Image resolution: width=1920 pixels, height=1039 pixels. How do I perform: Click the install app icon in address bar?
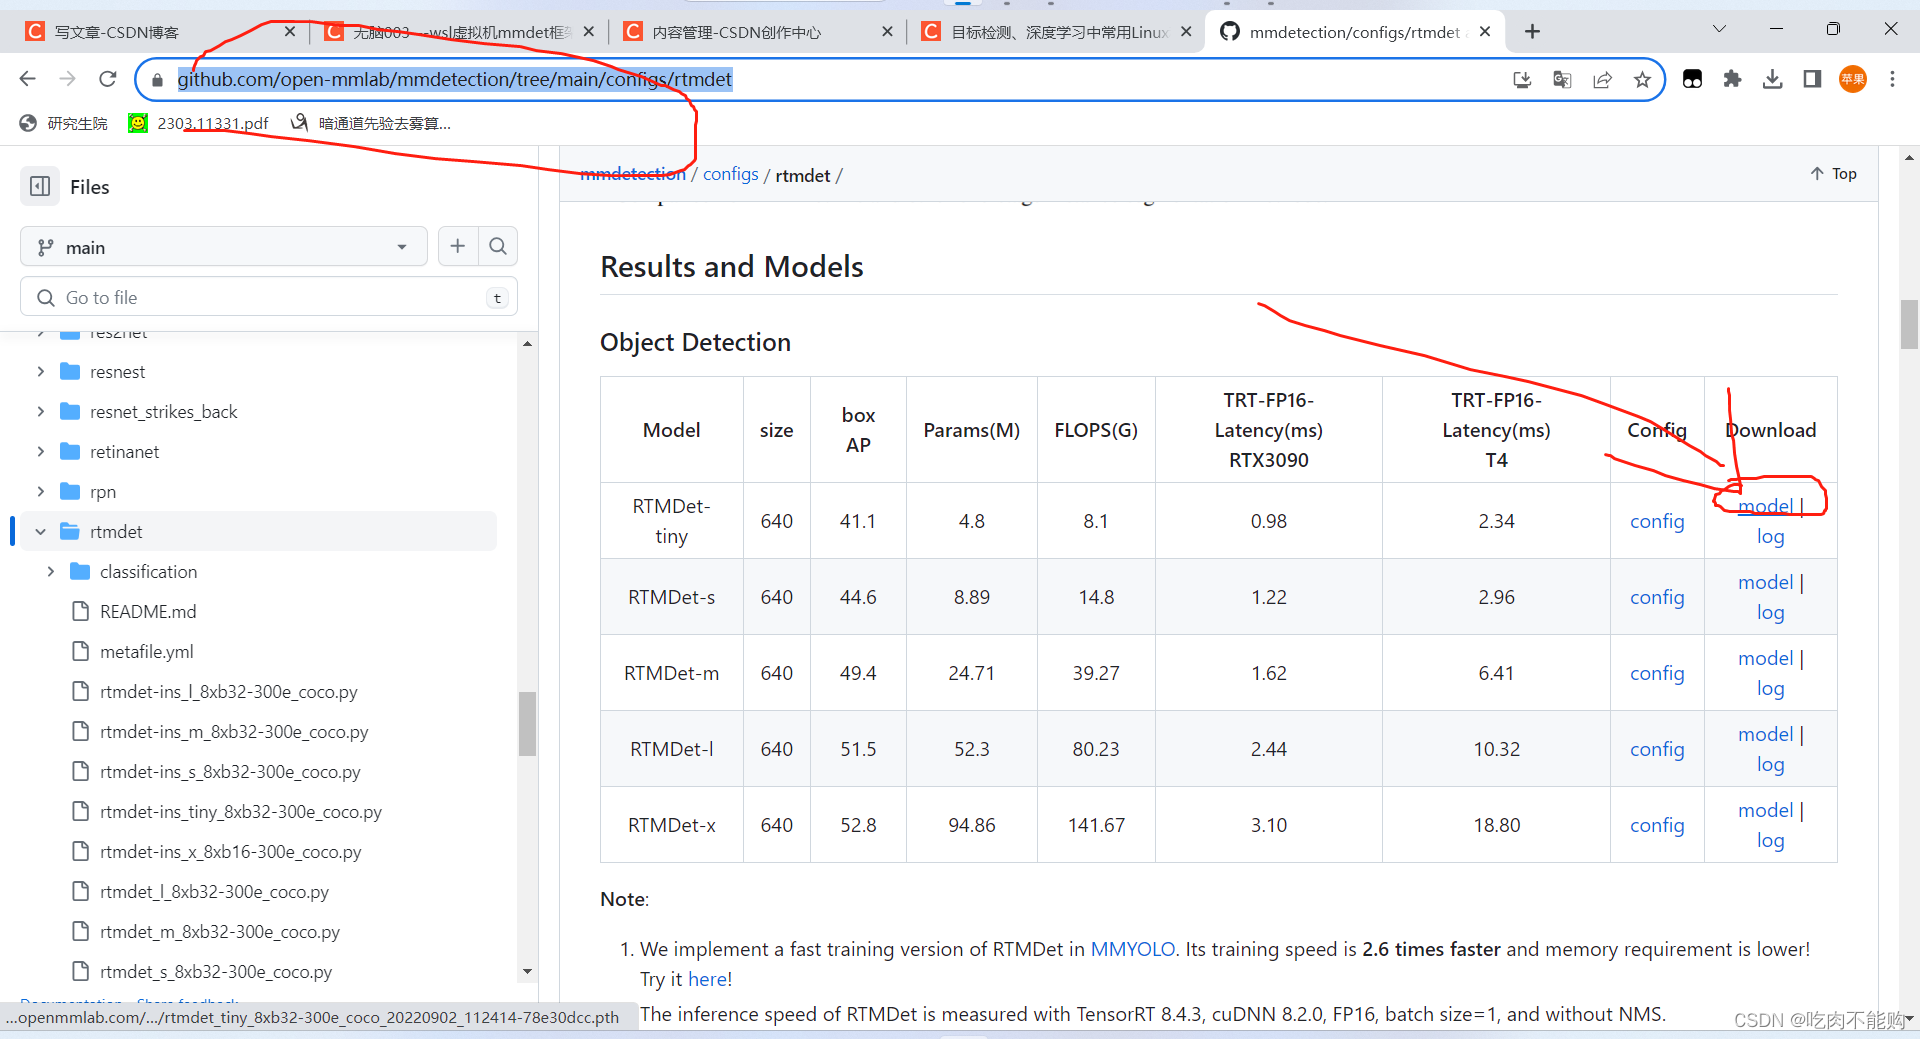coord(1522,80)
